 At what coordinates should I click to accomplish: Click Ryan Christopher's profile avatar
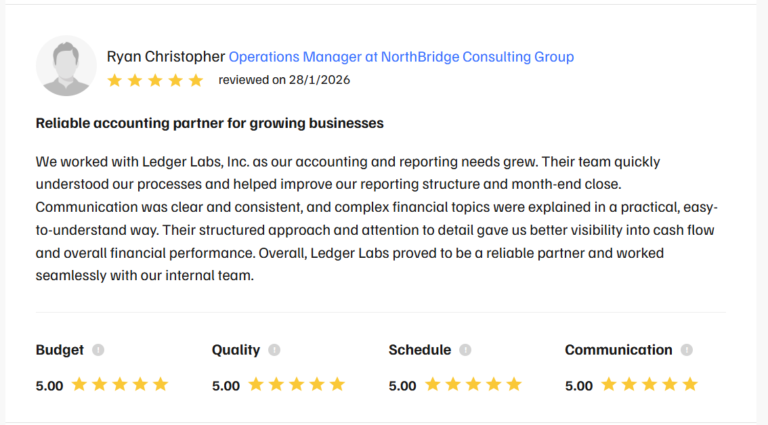coord(66,66)
